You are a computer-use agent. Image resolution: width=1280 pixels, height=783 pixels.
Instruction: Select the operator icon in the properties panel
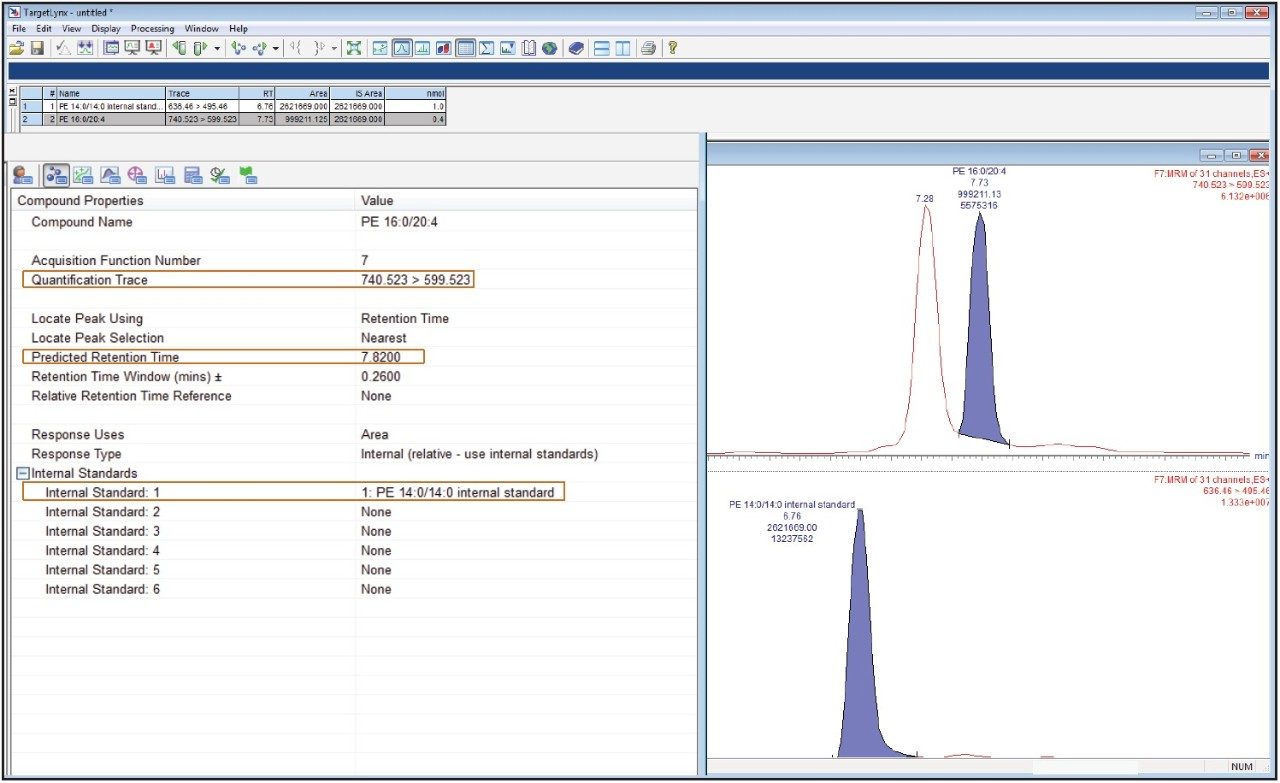click(20, 175)
